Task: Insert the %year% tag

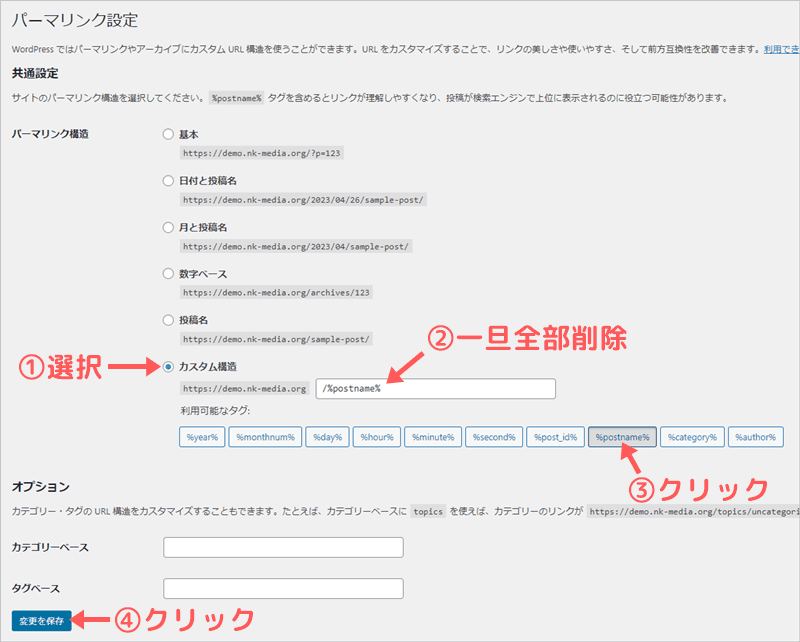Action: pos(202,437)
